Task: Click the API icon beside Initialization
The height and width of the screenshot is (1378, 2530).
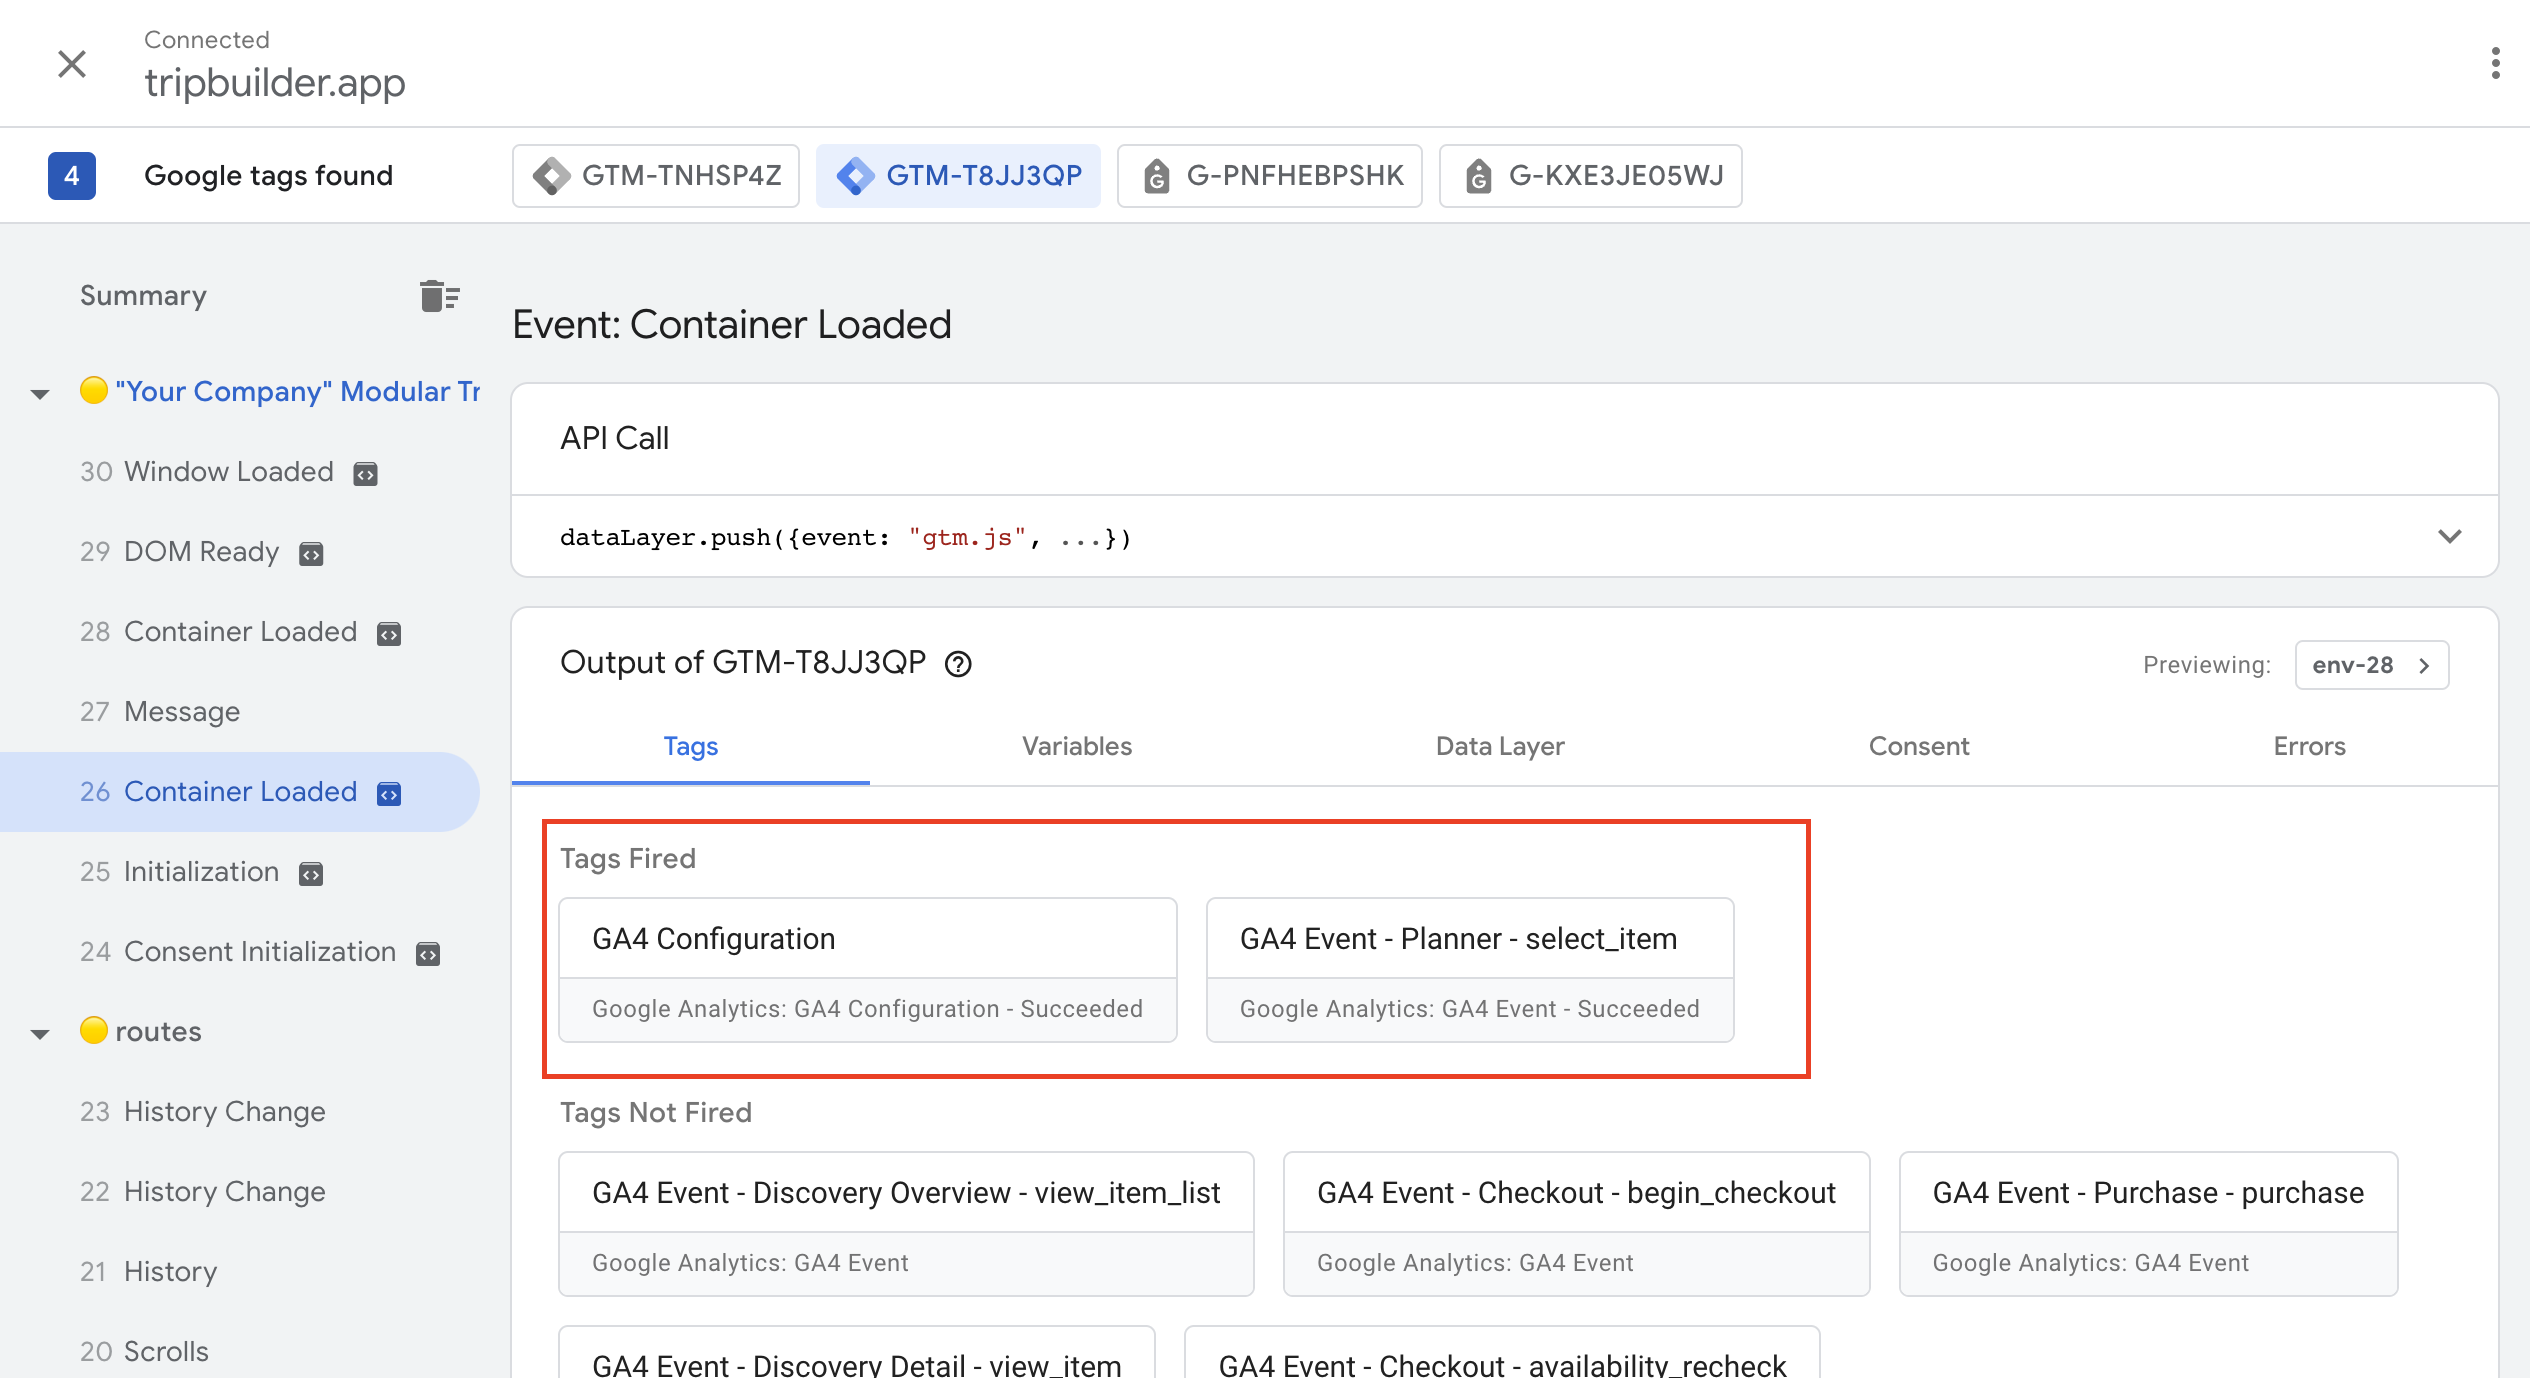Action: click(312, 874)
